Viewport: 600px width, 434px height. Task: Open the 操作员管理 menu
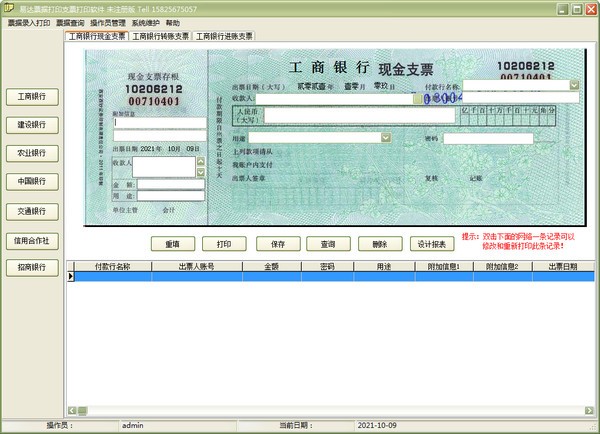click(108, 23)
